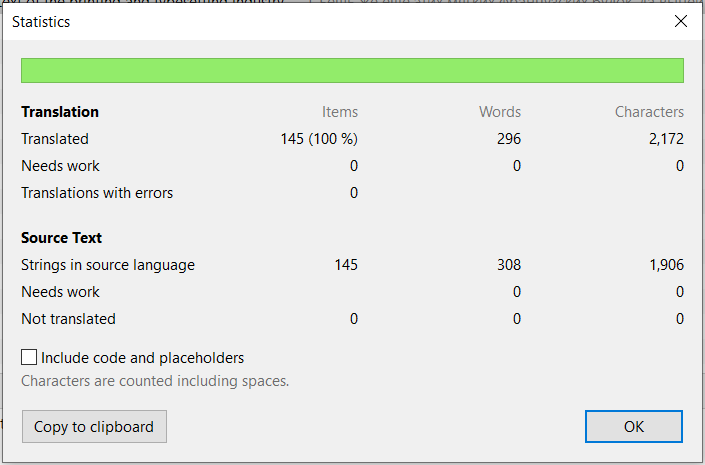Click the Words column header
705x465 pixels.
pos(499,112)
